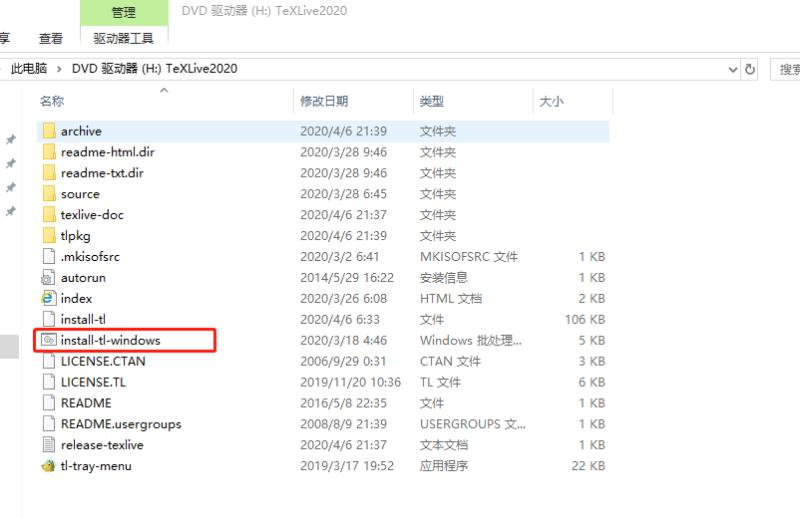Select the texlive-doc folder name

tap(92, 215)
